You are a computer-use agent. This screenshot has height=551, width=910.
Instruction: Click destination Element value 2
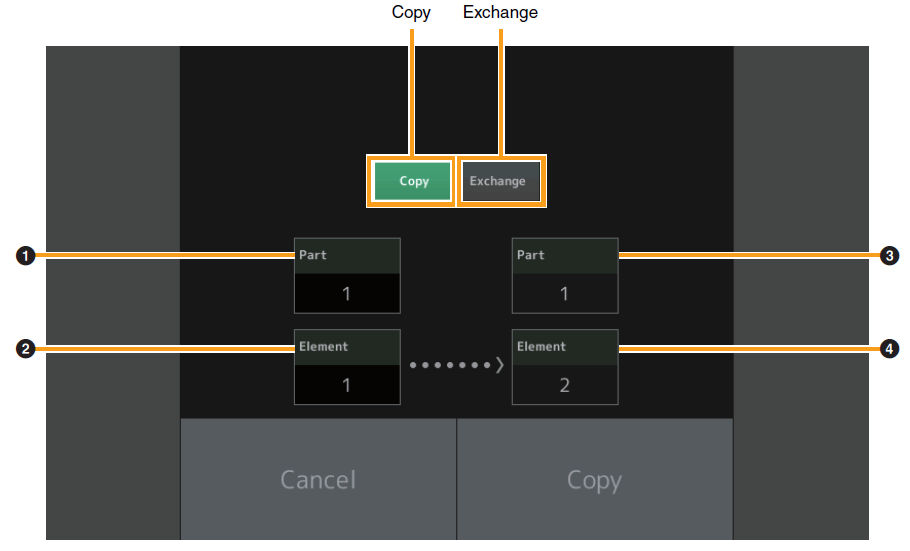pos(565,385)
